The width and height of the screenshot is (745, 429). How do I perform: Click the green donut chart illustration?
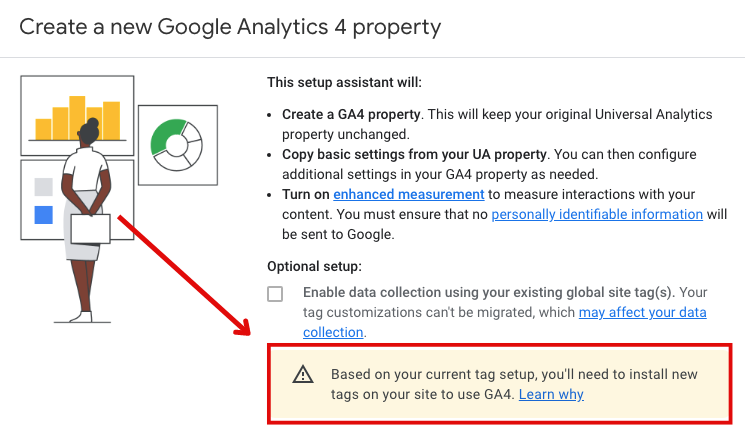click(x=176, y=145)
